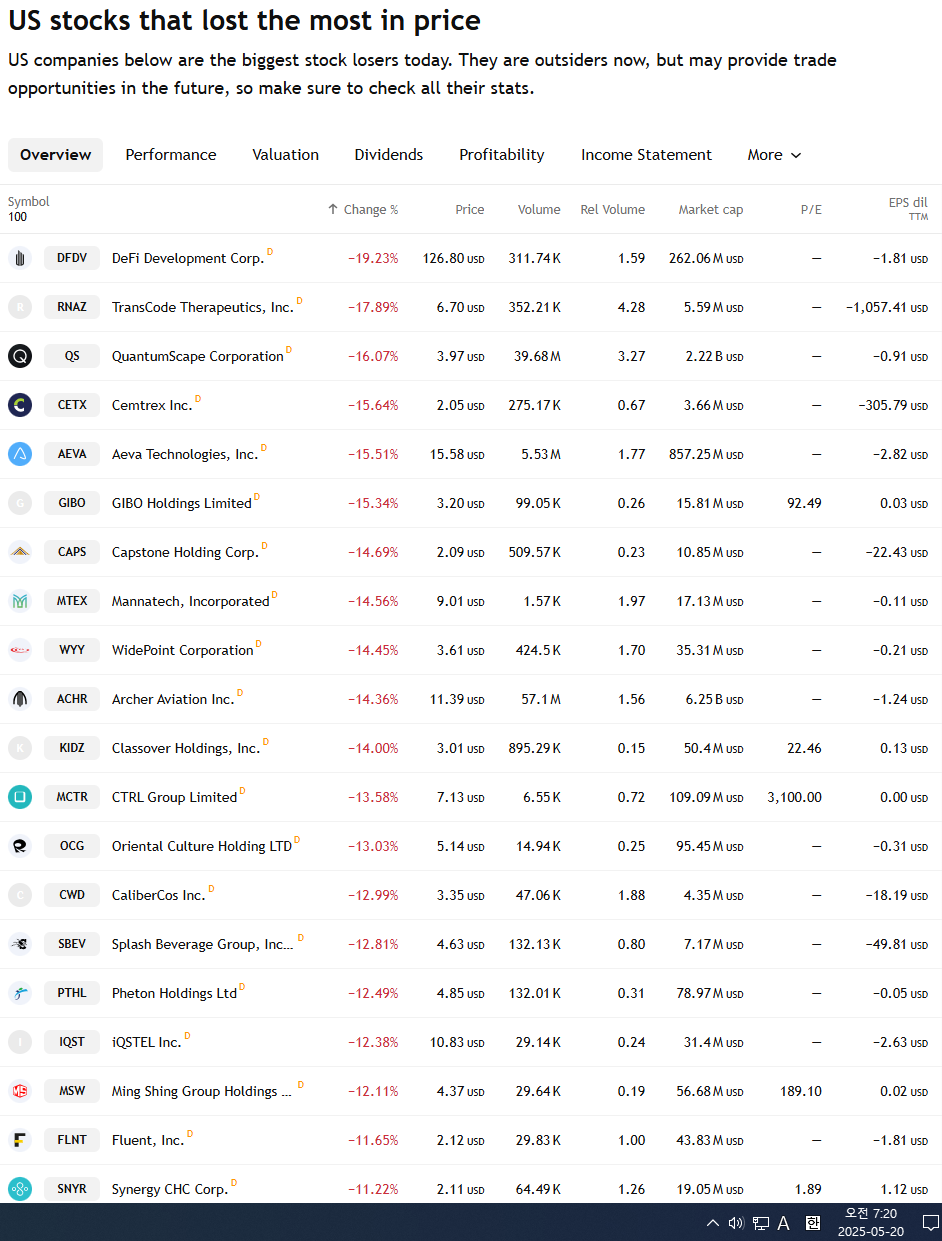Toggle the Korean IME indicator in taskbar
942x1241 pixels.
click(x=813, y=1222)
